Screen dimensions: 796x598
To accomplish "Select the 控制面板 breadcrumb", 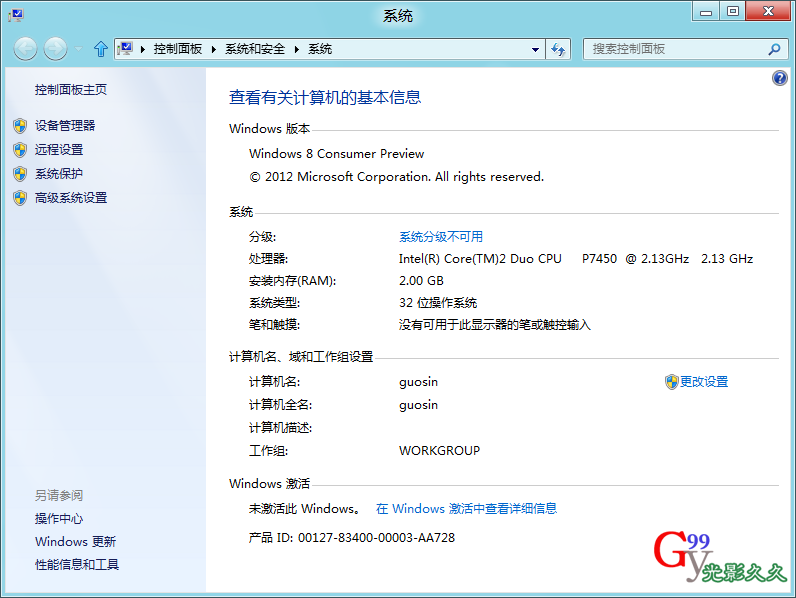I will tap(178, 49).
